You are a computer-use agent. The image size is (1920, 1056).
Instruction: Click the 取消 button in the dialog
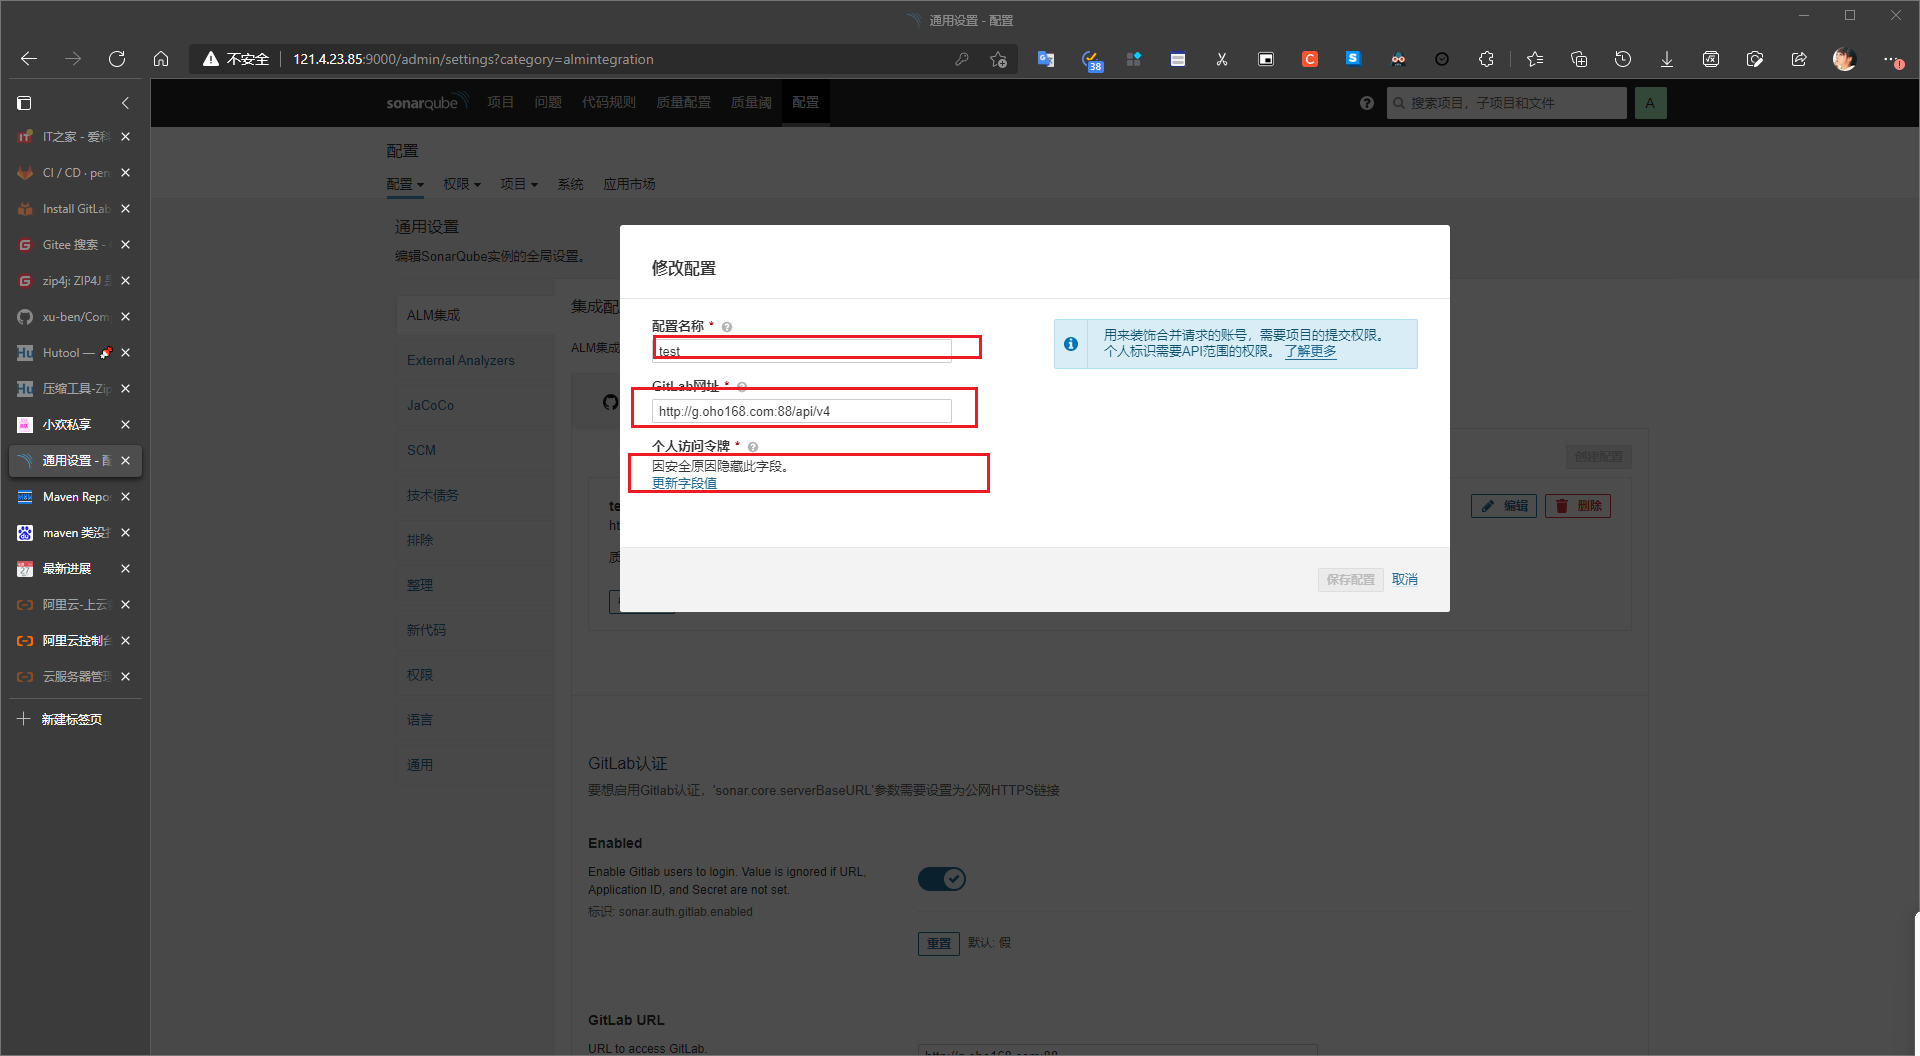(1404, 579)
